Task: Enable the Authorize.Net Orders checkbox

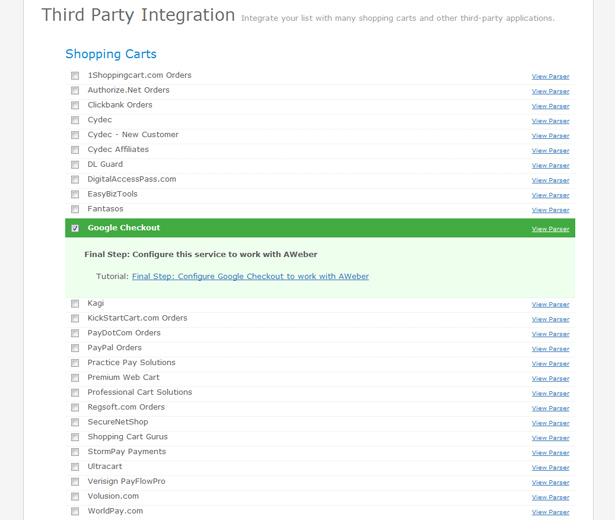Action: tap(75, 91)
